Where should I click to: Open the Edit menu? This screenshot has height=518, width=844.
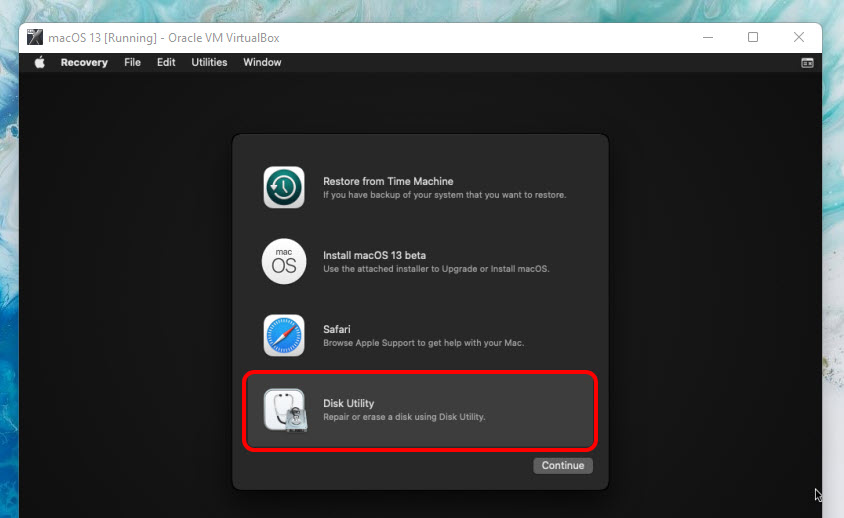click(166, 62)
